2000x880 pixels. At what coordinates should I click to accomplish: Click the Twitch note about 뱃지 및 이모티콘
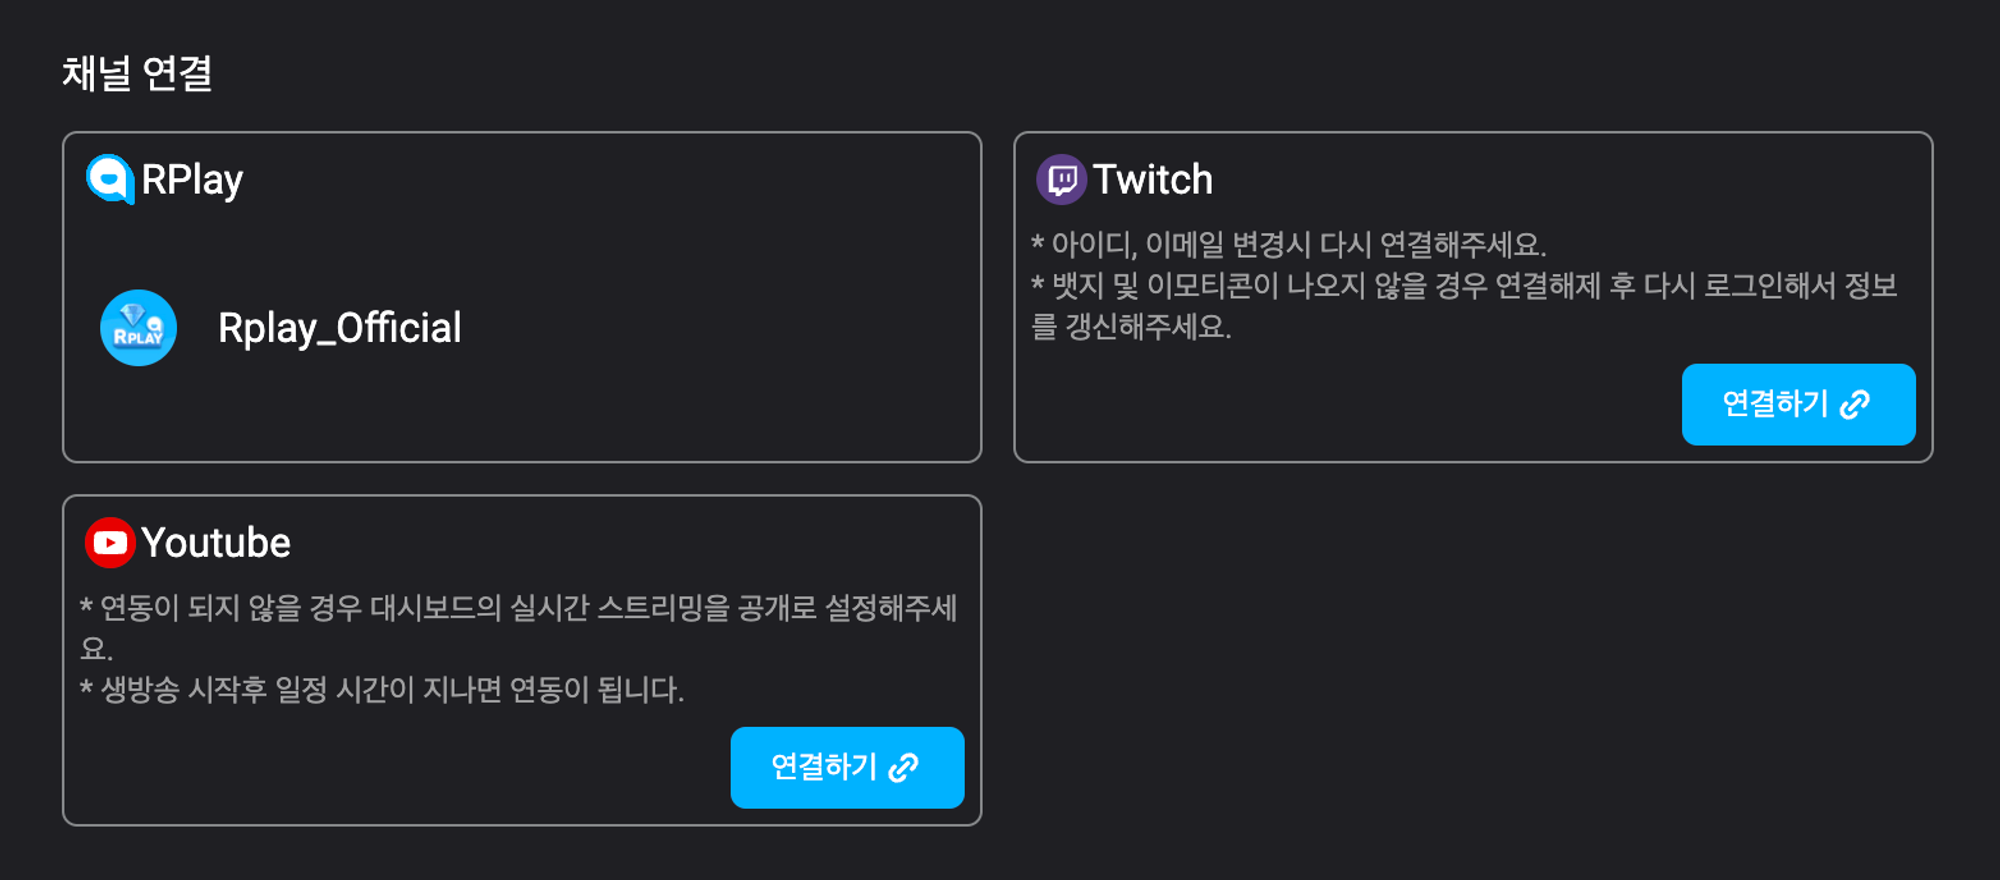click(x=1464, y=306)
